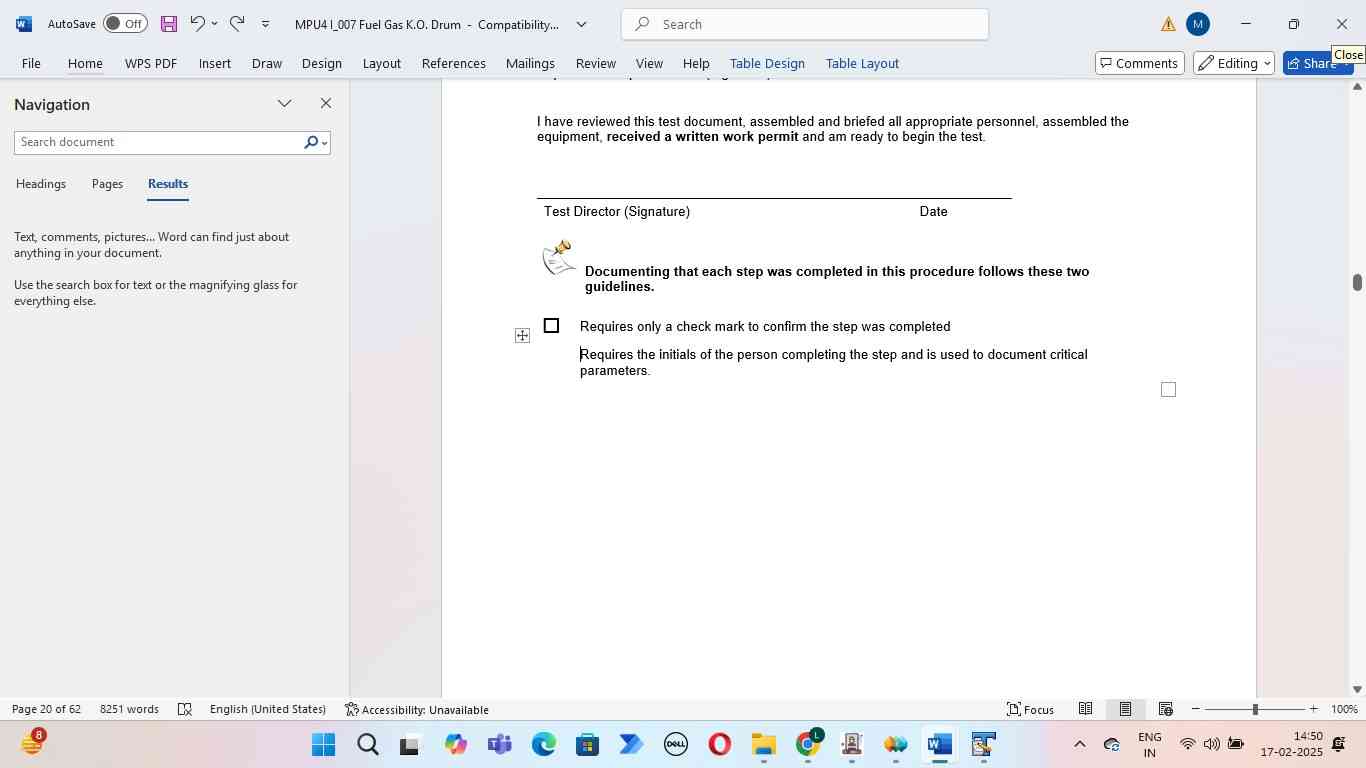This screenshot has width=1366, height=768.
Task: Select Web Layout view icon
Action: pyautogui.click(x=1165, y=709)
